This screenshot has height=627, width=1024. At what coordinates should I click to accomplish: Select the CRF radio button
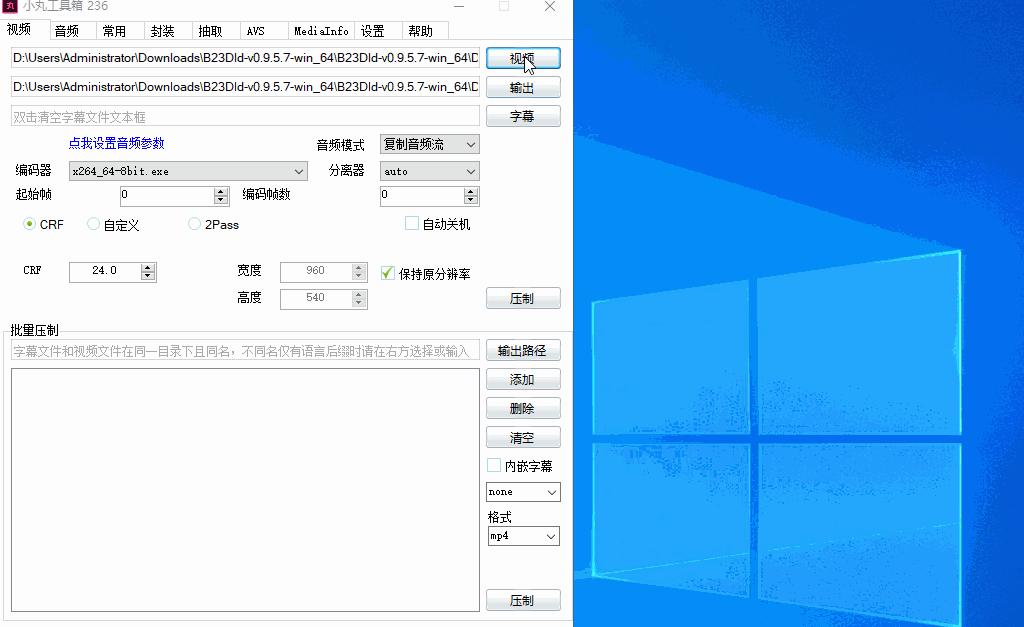click(31, 224)
